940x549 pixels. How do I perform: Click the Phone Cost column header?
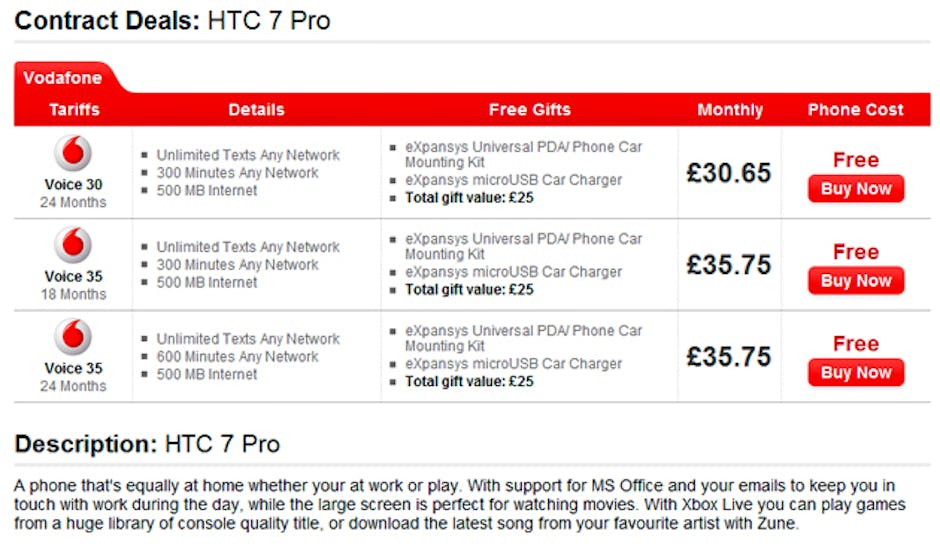855,110
